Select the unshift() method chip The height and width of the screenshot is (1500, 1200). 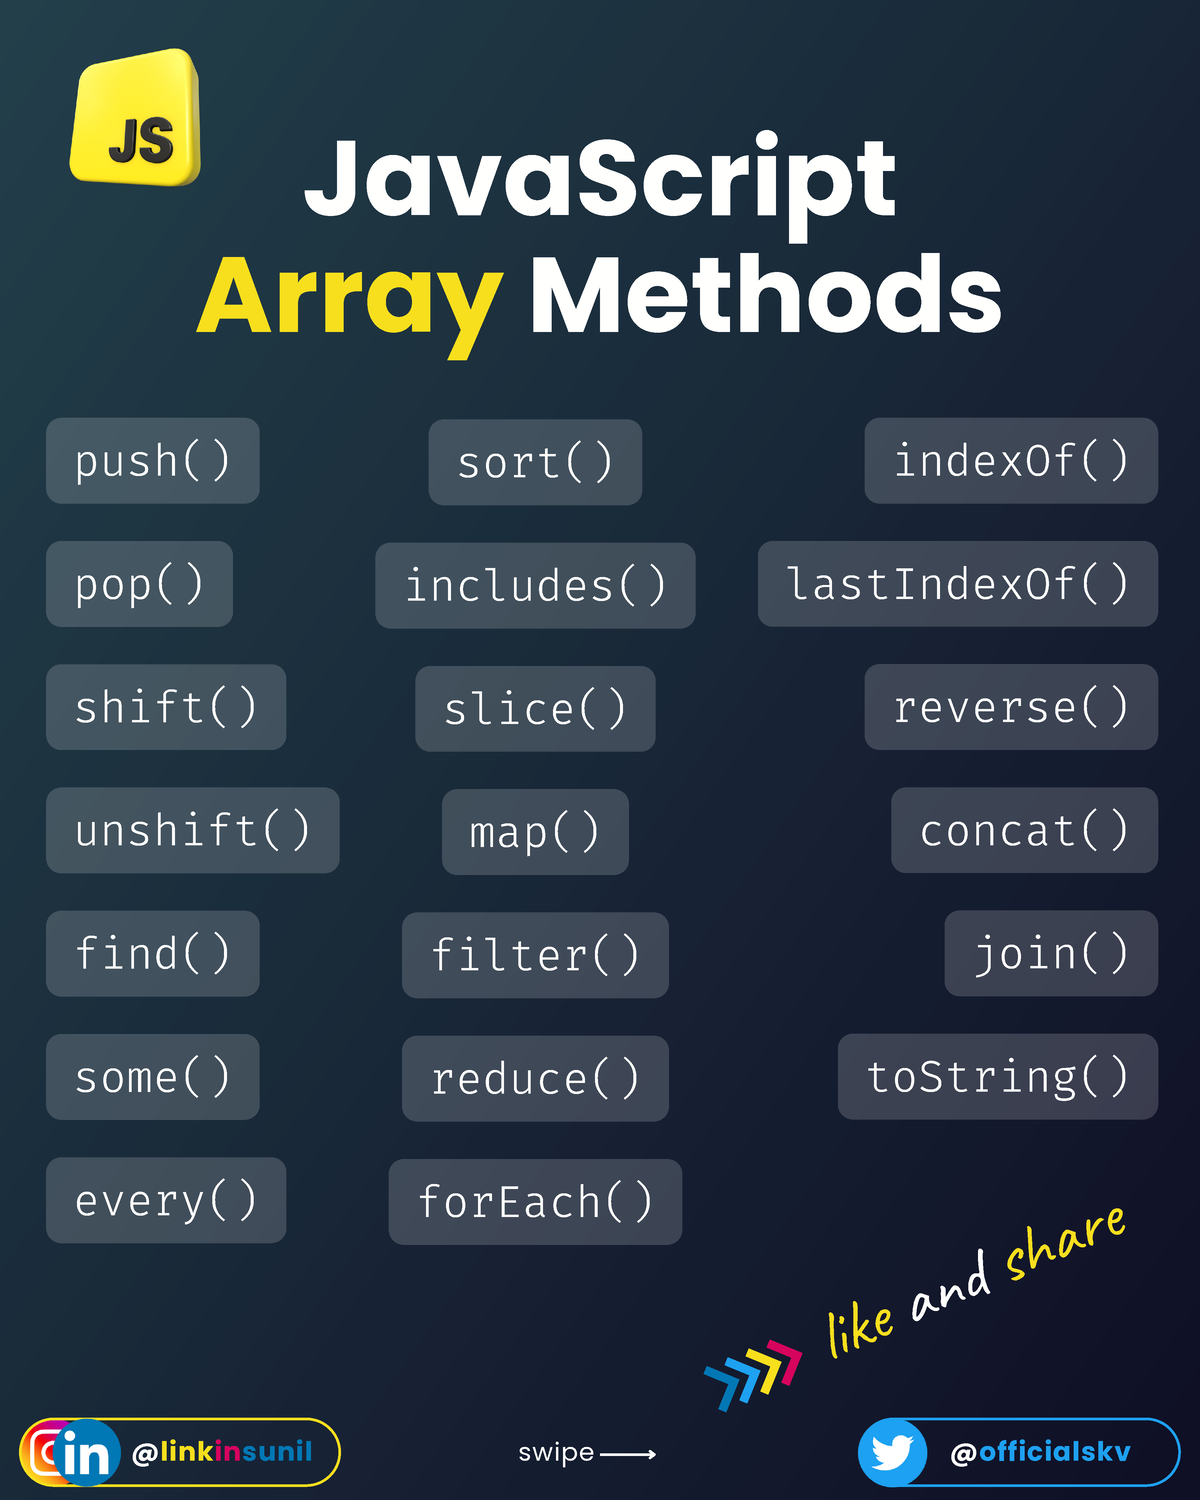193,830
